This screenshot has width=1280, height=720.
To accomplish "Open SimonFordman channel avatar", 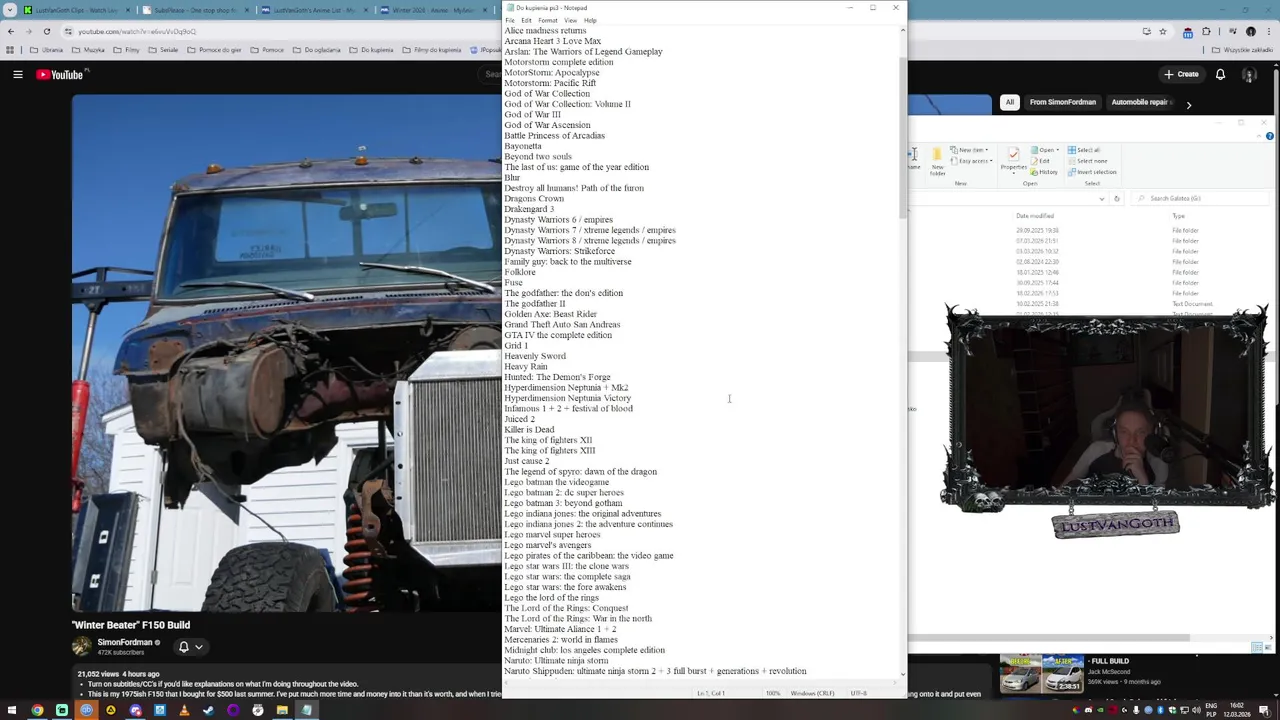I will (81, 646).
